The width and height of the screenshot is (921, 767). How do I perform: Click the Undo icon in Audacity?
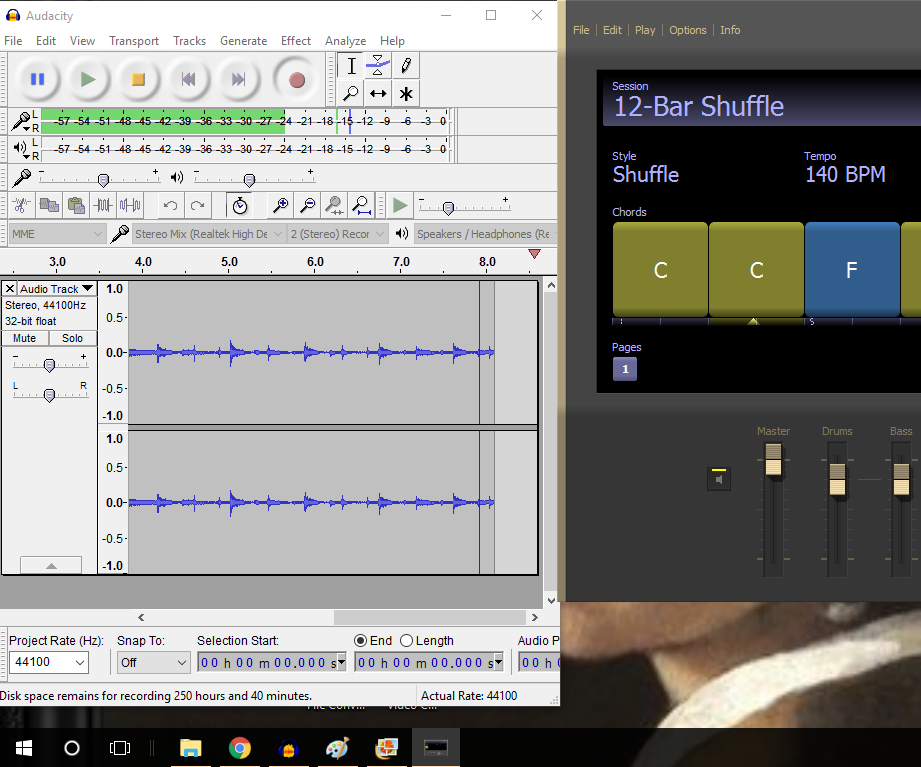(x=170, y=205)
